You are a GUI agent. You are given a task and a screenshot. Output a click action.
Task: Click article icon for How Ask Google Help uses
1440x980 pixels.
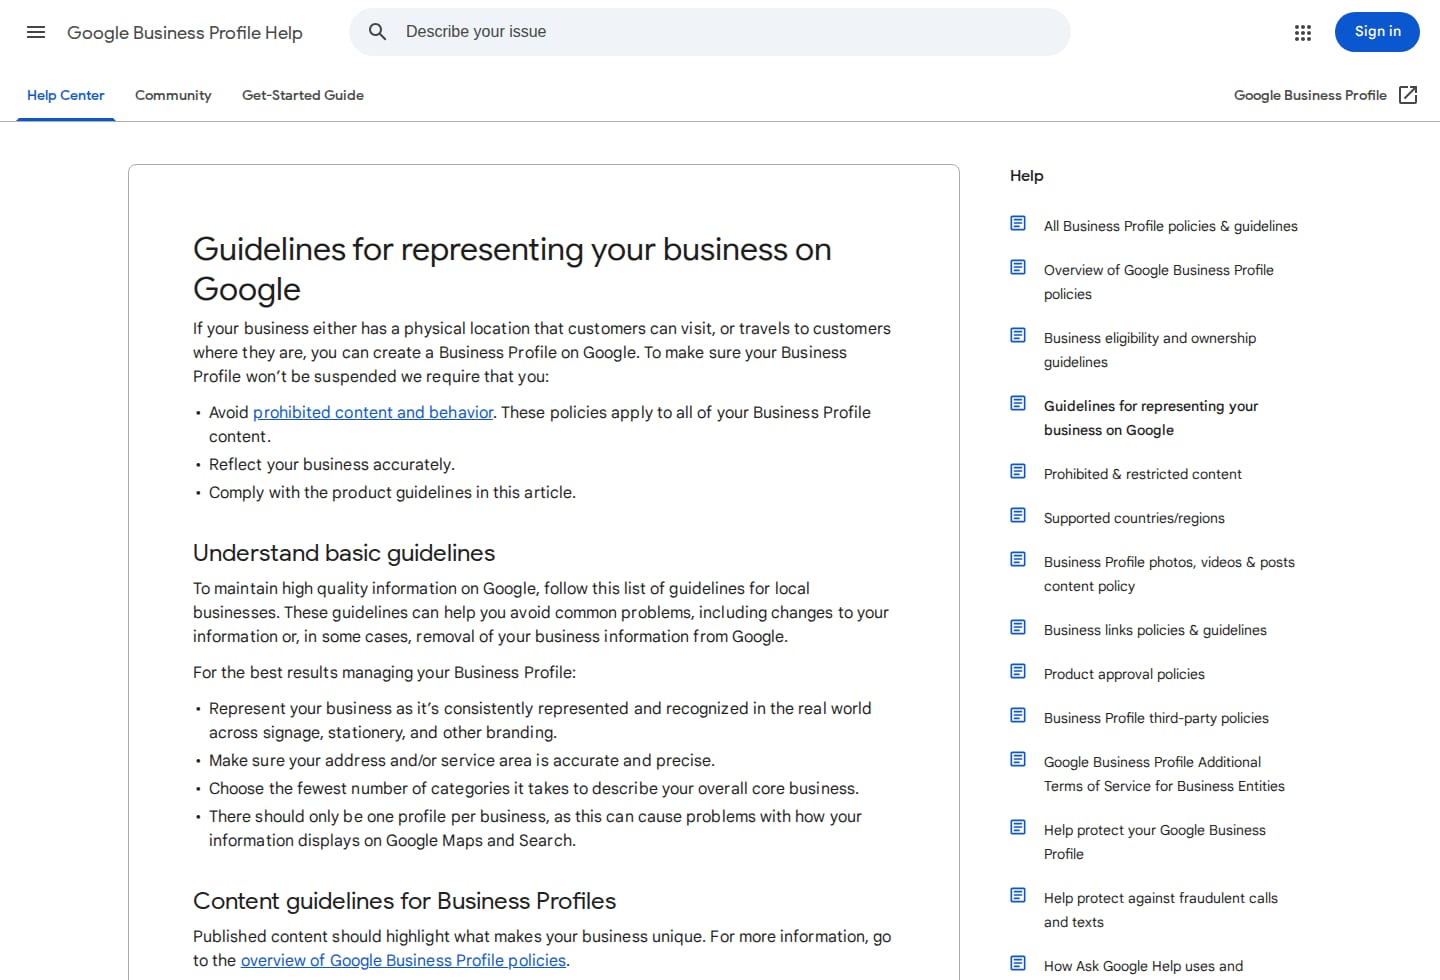tap(1018, 964)
